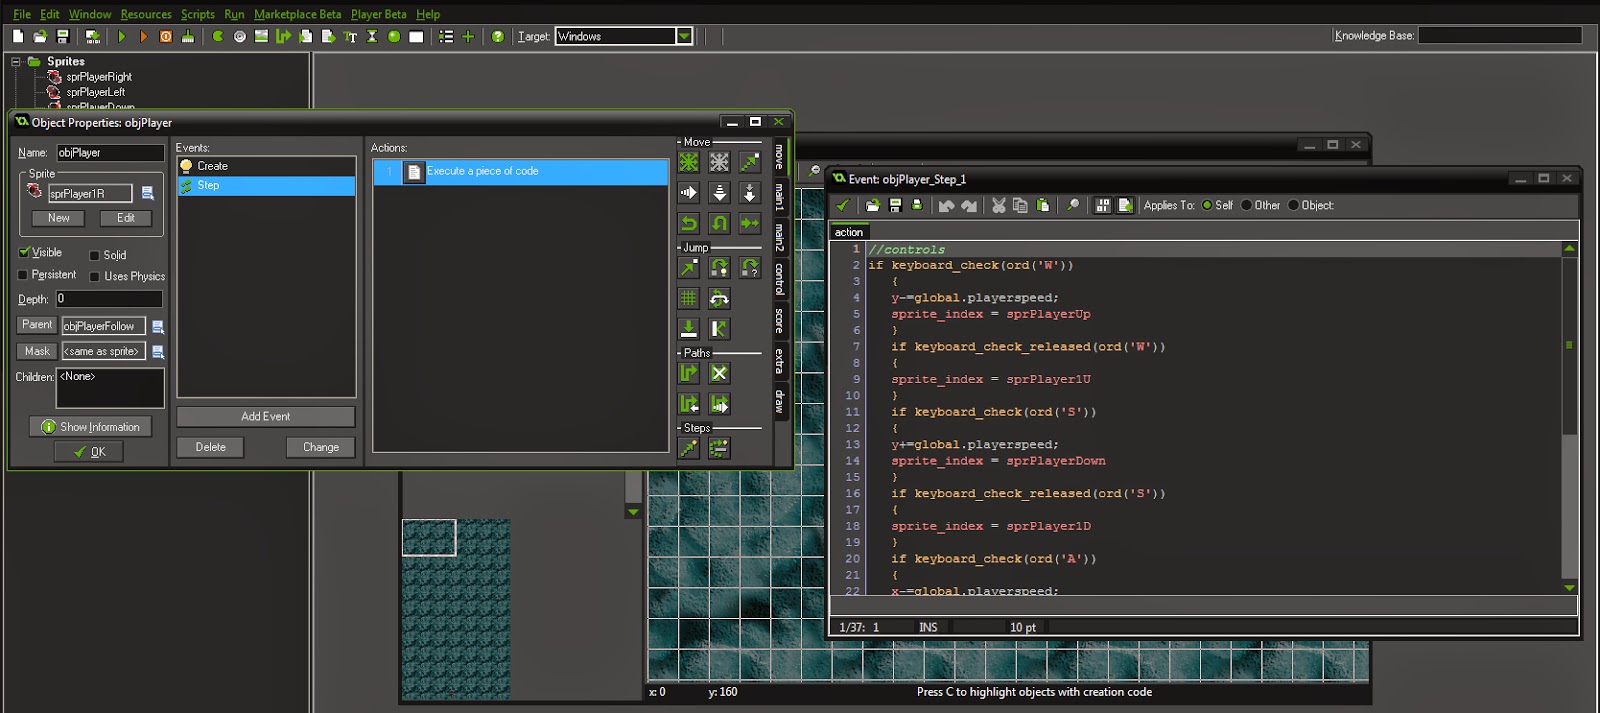
Task: Open the Parent object selector menu
Action: click(x=157, y=326)
